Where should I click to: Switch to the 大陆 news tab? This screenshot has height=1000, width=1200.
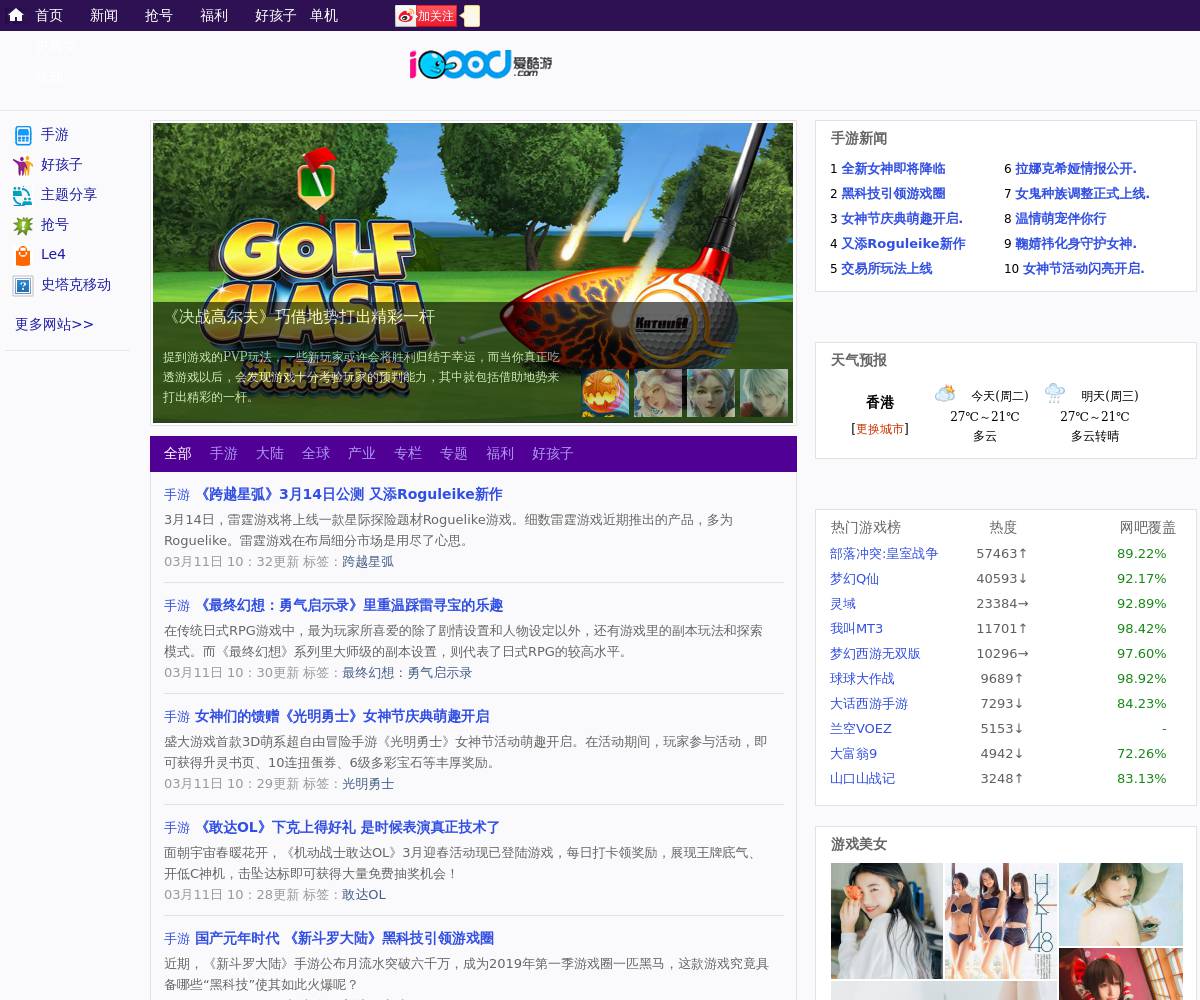[270, 454]
